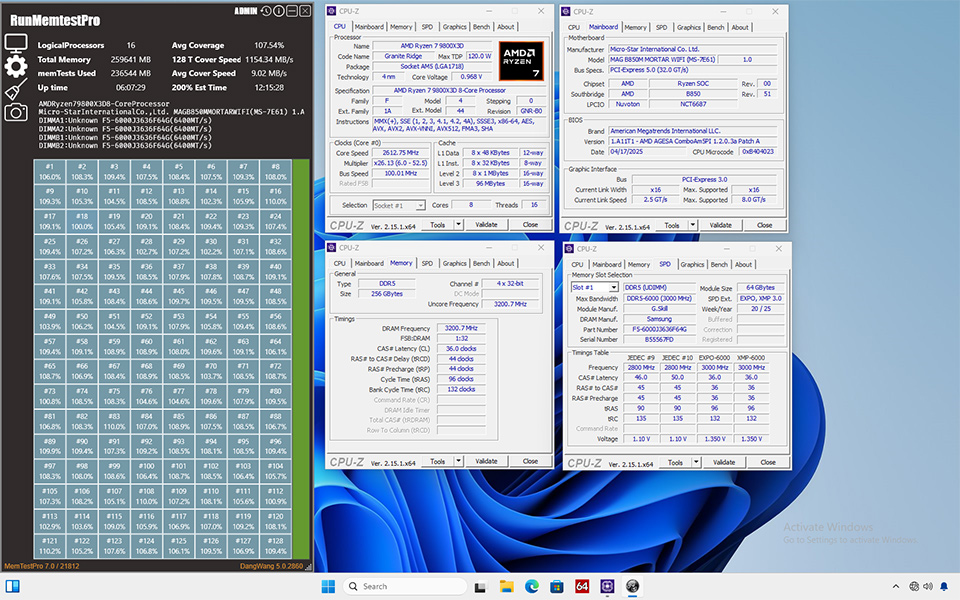Click the history clock icon in RunMemtestPro title bar
Image resolution: width=960 pixels, height=600 pixels.
(265, 10)
